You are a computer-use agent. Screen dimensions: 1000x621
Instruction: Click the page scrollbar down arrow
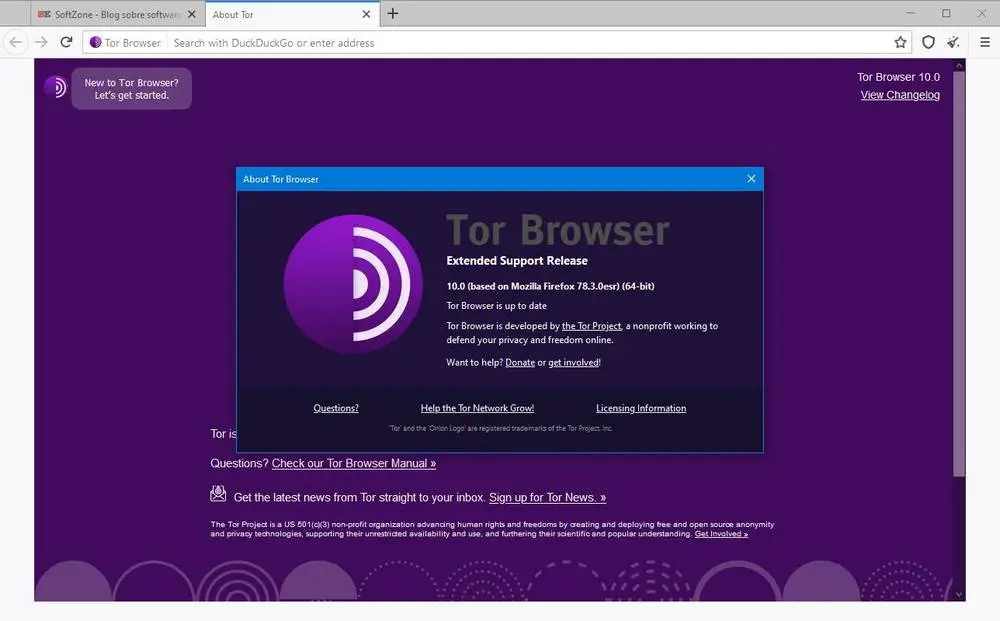[x=959, y=594]
